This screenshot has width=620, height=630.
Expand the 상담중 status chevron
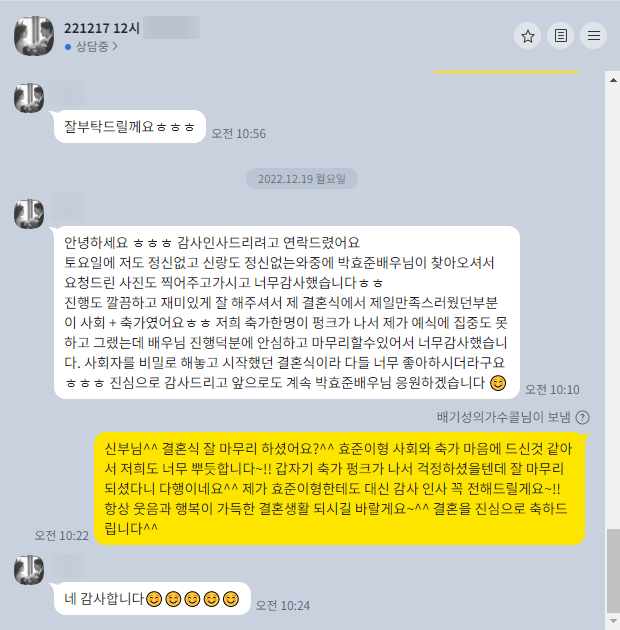115,47
